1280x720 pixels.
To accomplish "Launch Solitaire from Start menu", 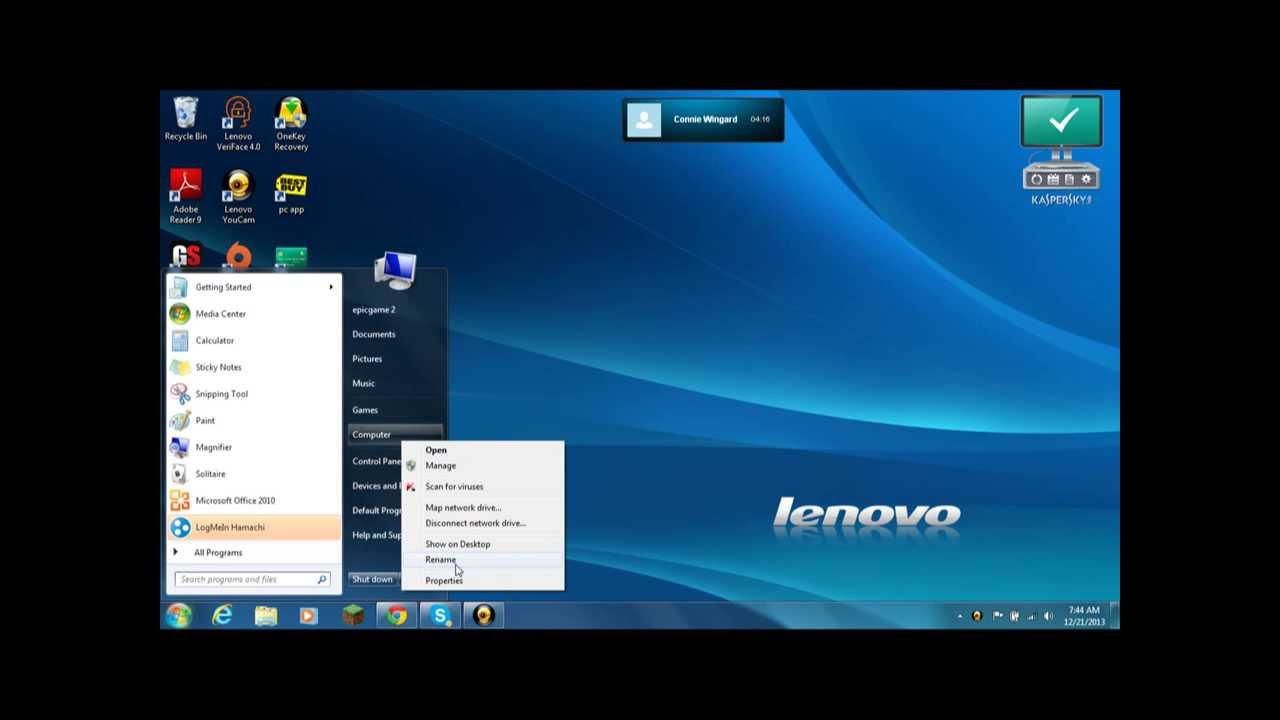I will point(255,474).
